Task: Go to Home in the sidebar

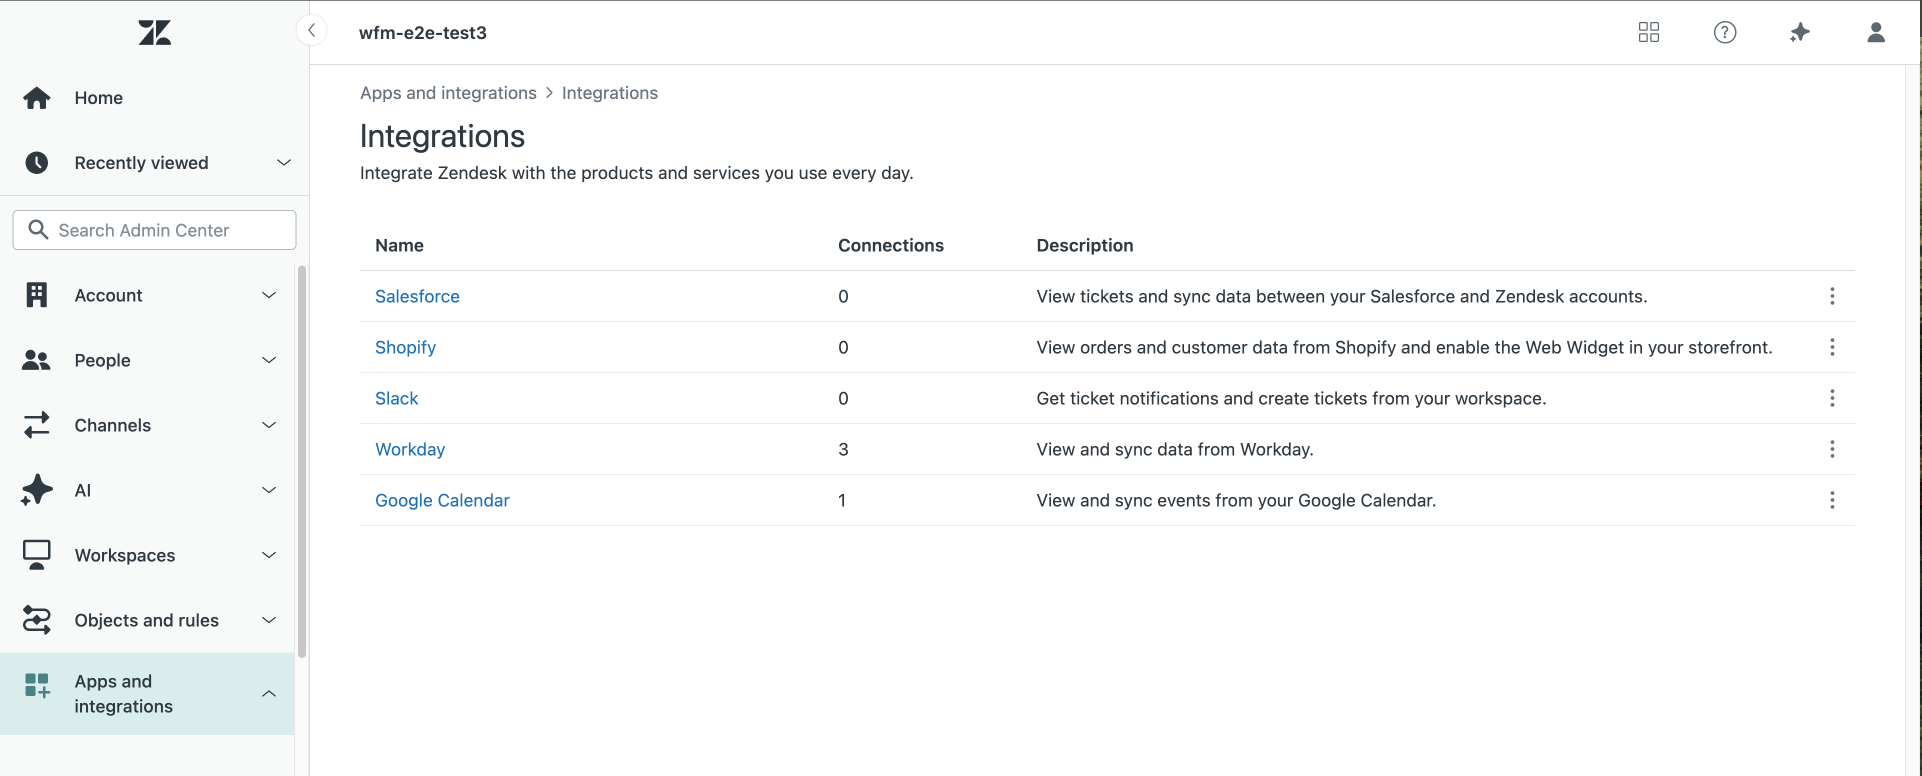Action: [98, 98]
